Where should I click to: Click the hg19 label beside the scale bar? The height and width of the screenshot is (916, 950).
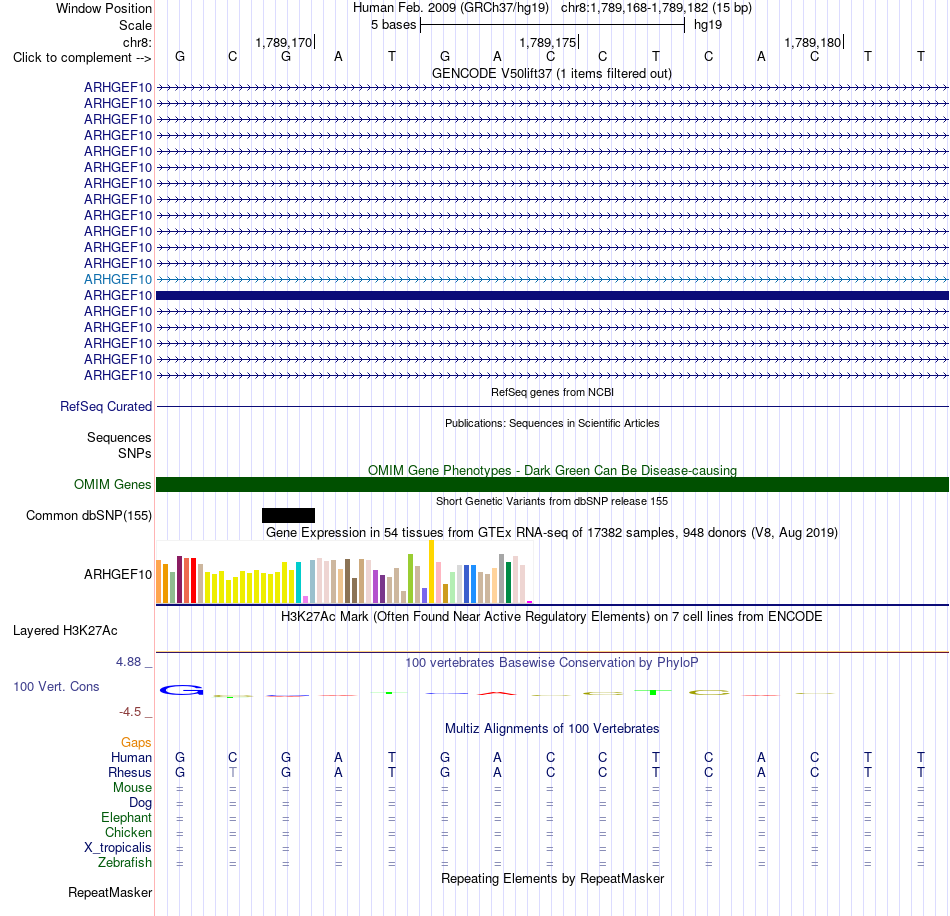point(708,25)
